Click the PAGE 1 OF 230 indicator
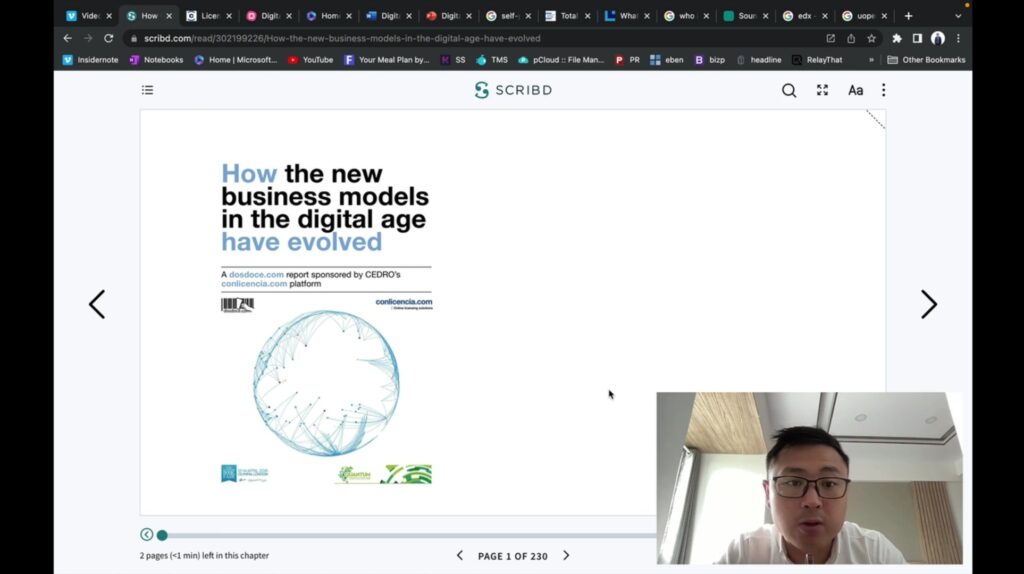 (513, 556)
